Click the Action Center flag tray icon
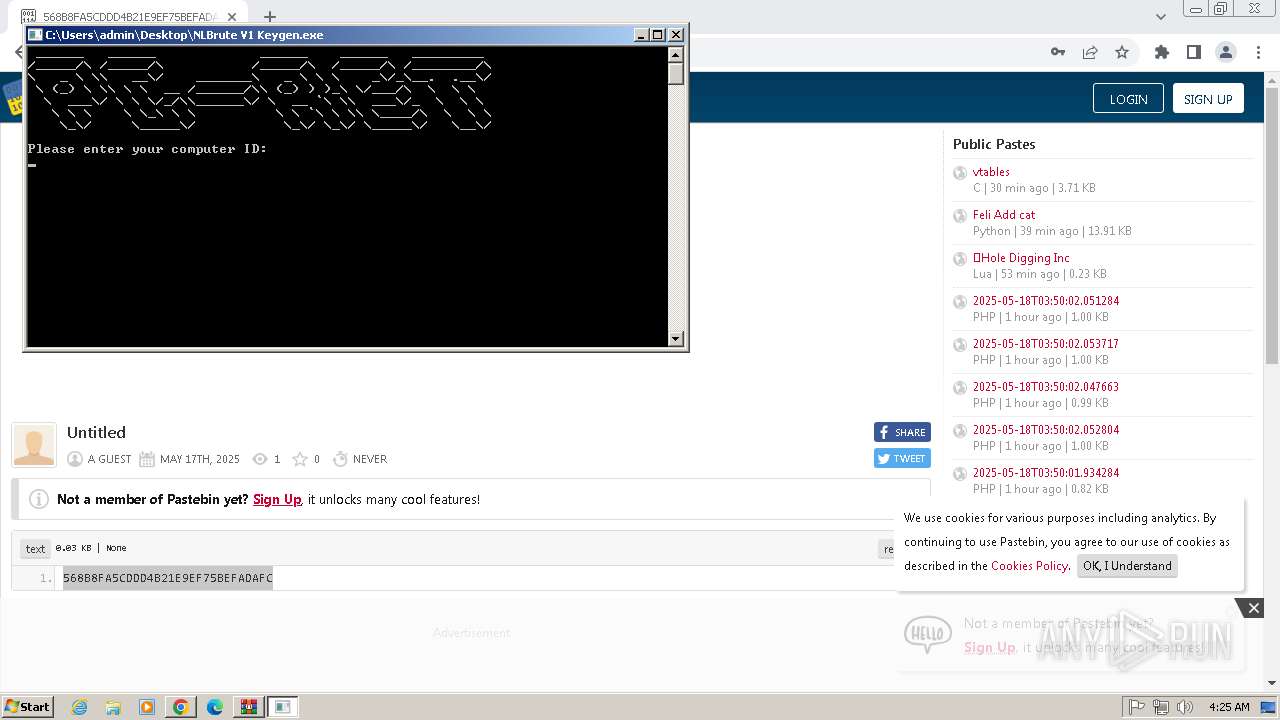 [1137, 707]
